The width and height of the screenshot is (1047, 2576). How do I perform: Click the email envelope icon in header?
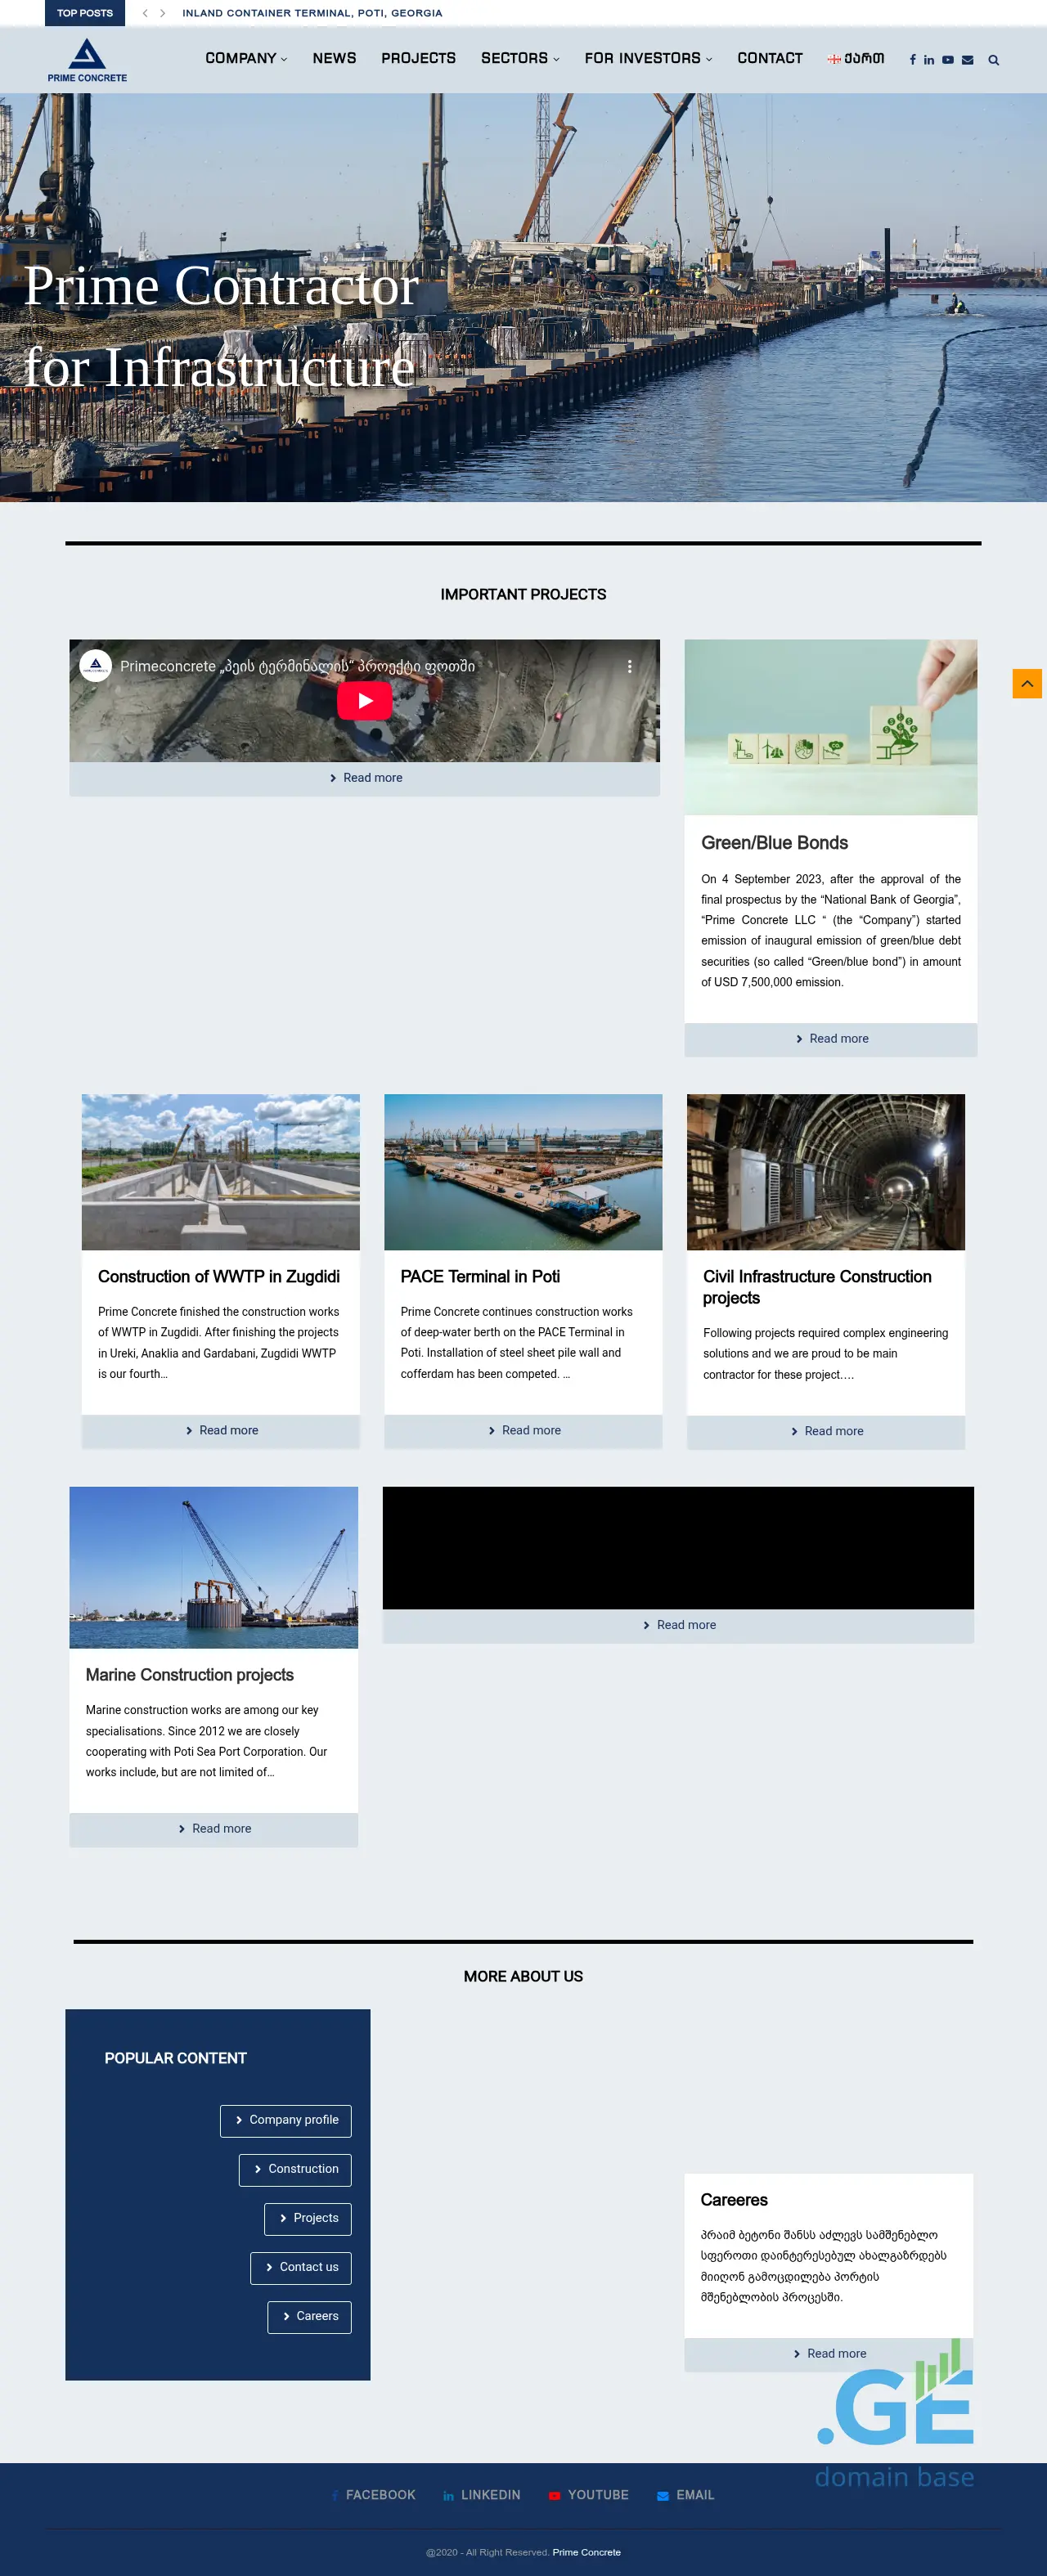coord(967,60)
